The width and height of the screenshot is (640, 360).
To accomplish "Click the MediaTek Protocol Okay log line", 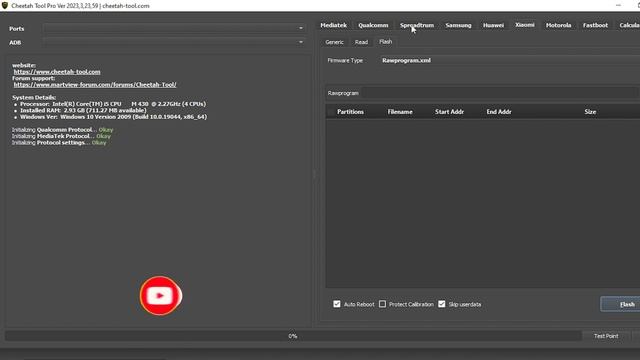I will tap(61, 136).
